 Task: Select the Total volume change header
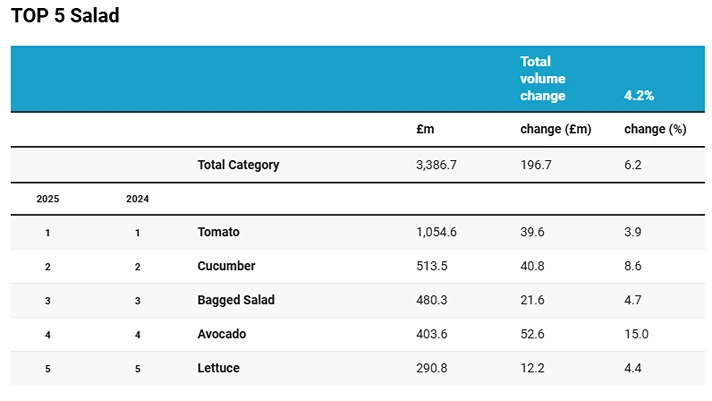[543, 79]
